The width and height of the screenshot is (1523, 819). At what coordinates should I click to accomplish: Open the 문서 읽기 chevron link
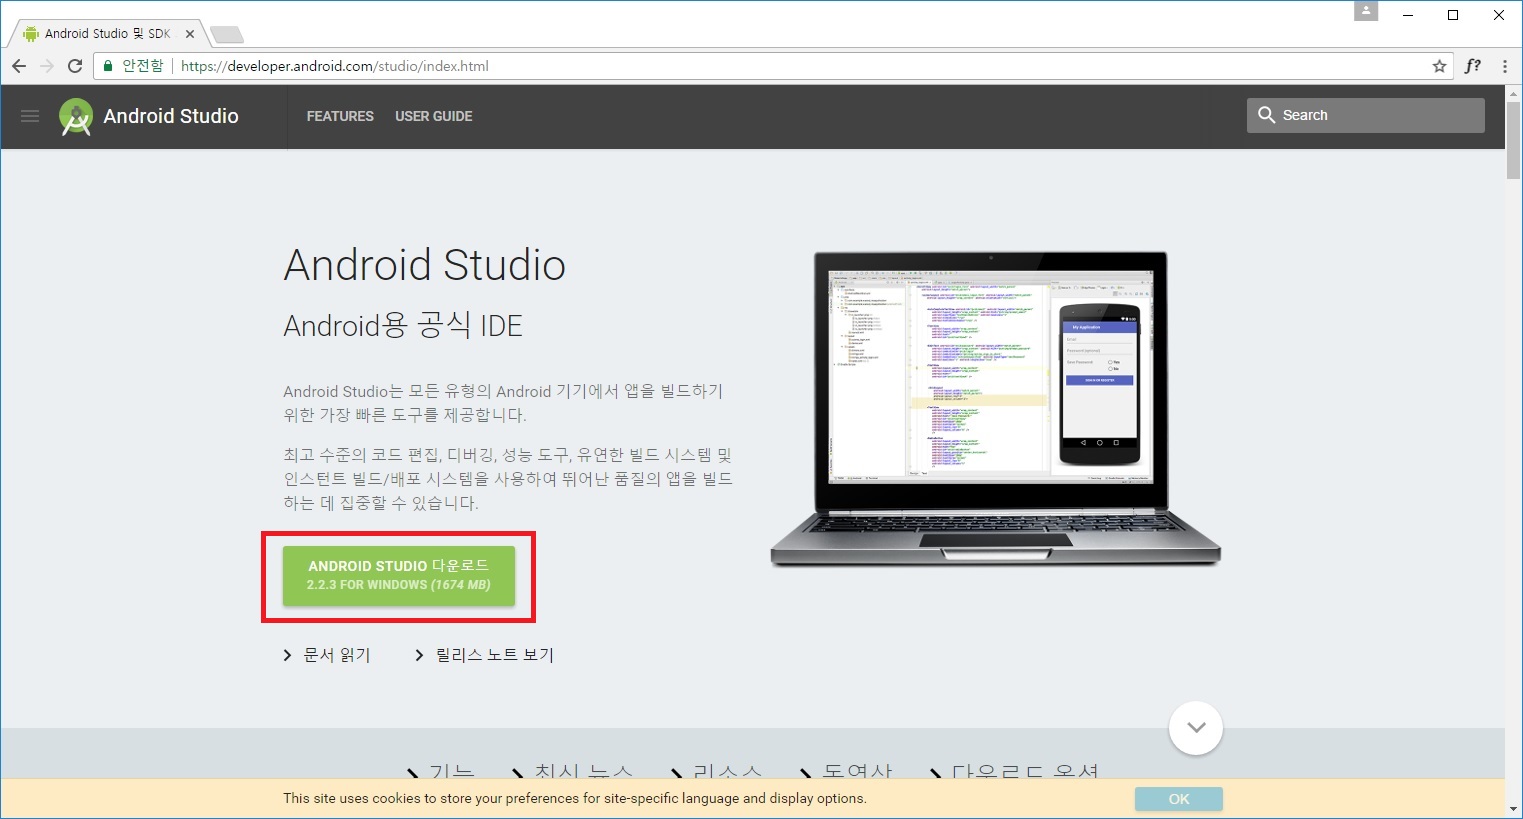point(327,655)
